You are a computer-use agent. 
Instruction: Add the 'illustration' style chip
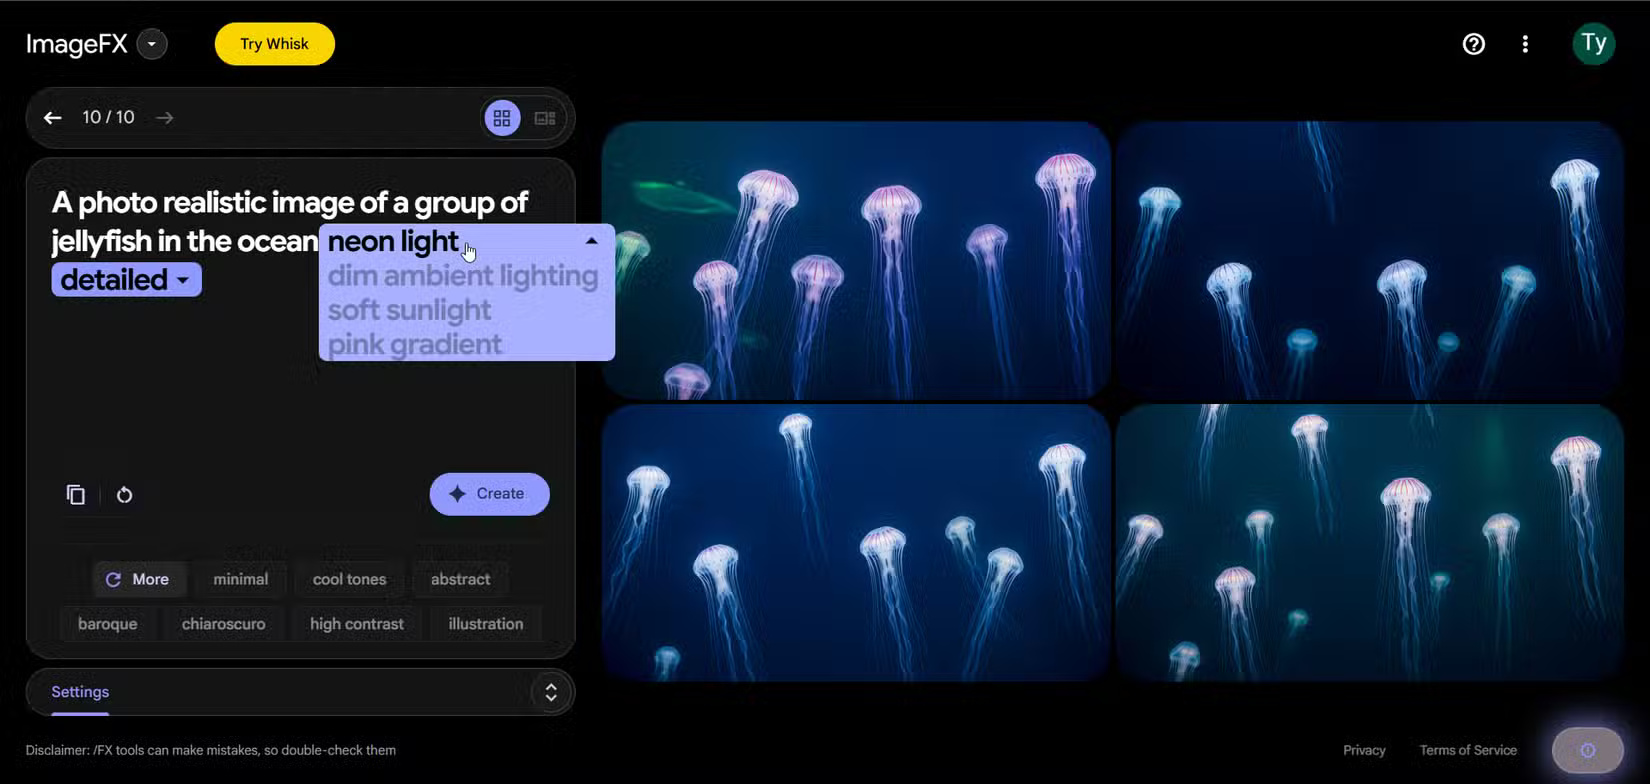point(486,624)
